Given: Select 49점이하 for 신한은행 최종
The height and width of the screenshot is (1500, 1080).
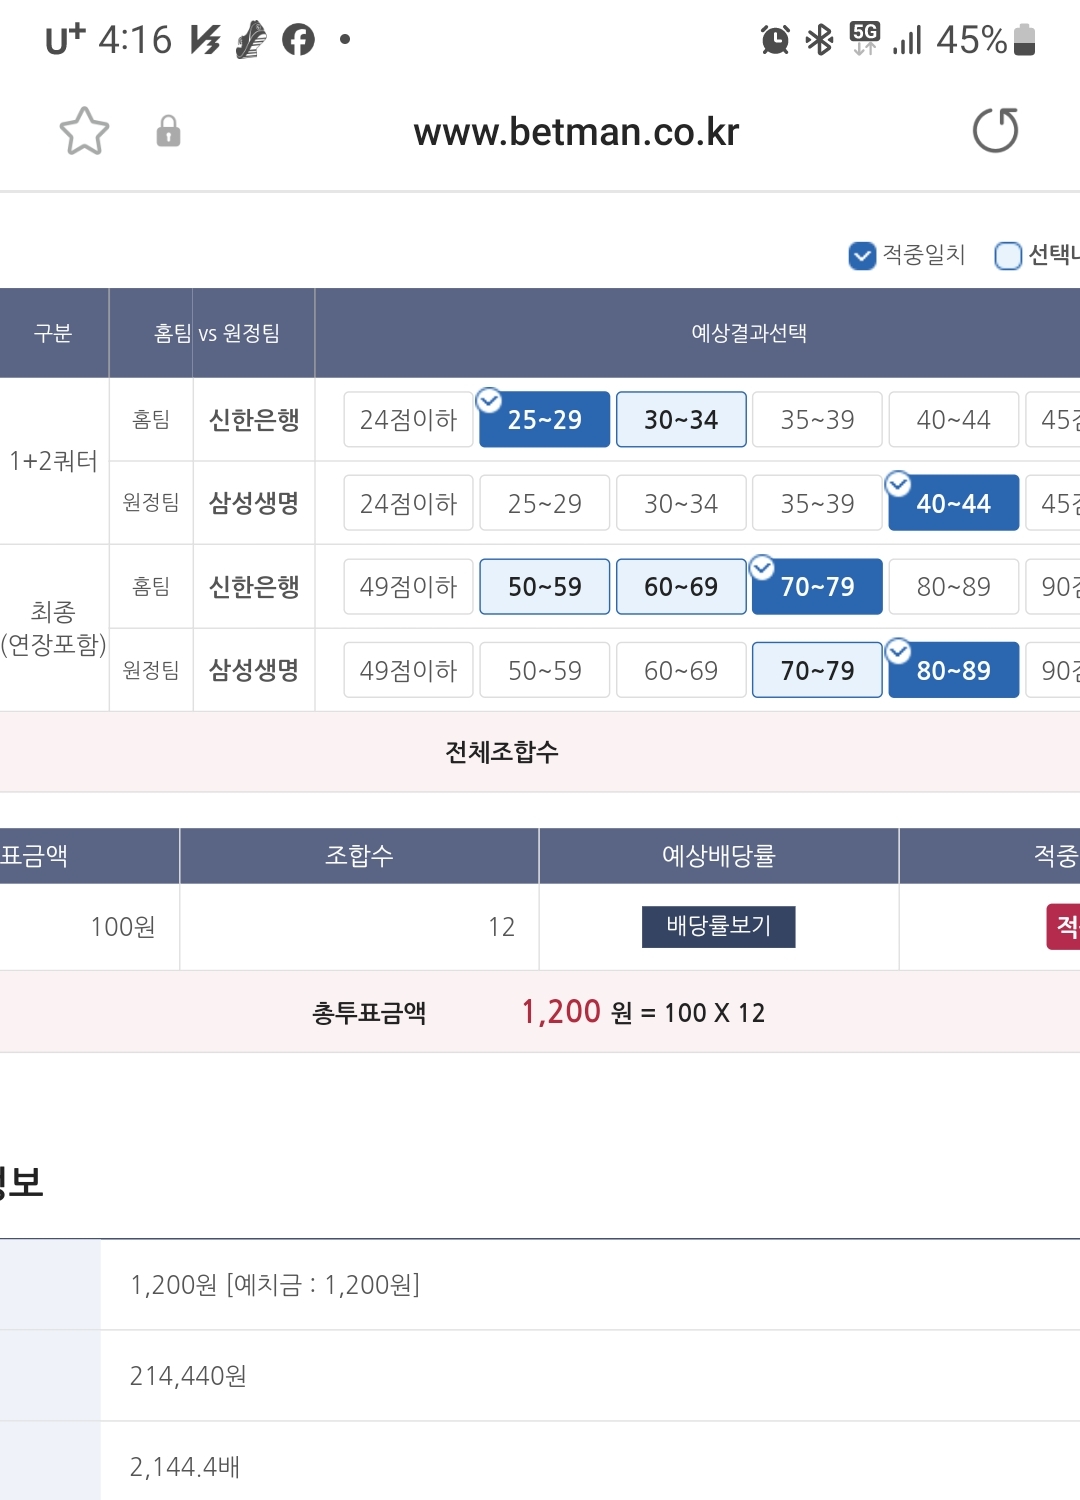Looking at the screenshot, I should (408, 586).
